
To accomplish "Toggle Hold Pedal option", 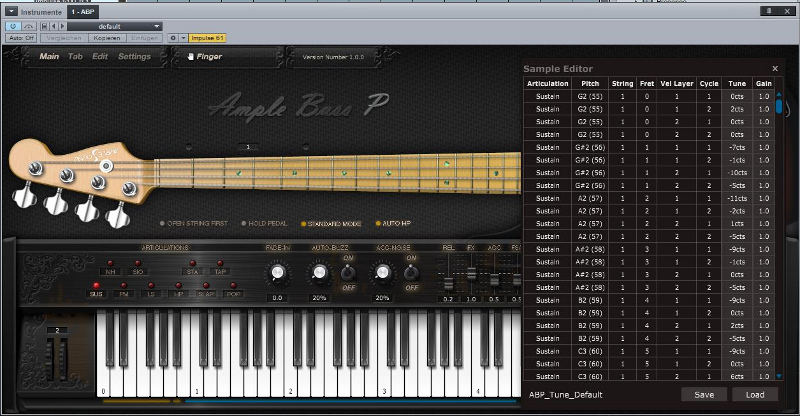I will tap(264, 224).
